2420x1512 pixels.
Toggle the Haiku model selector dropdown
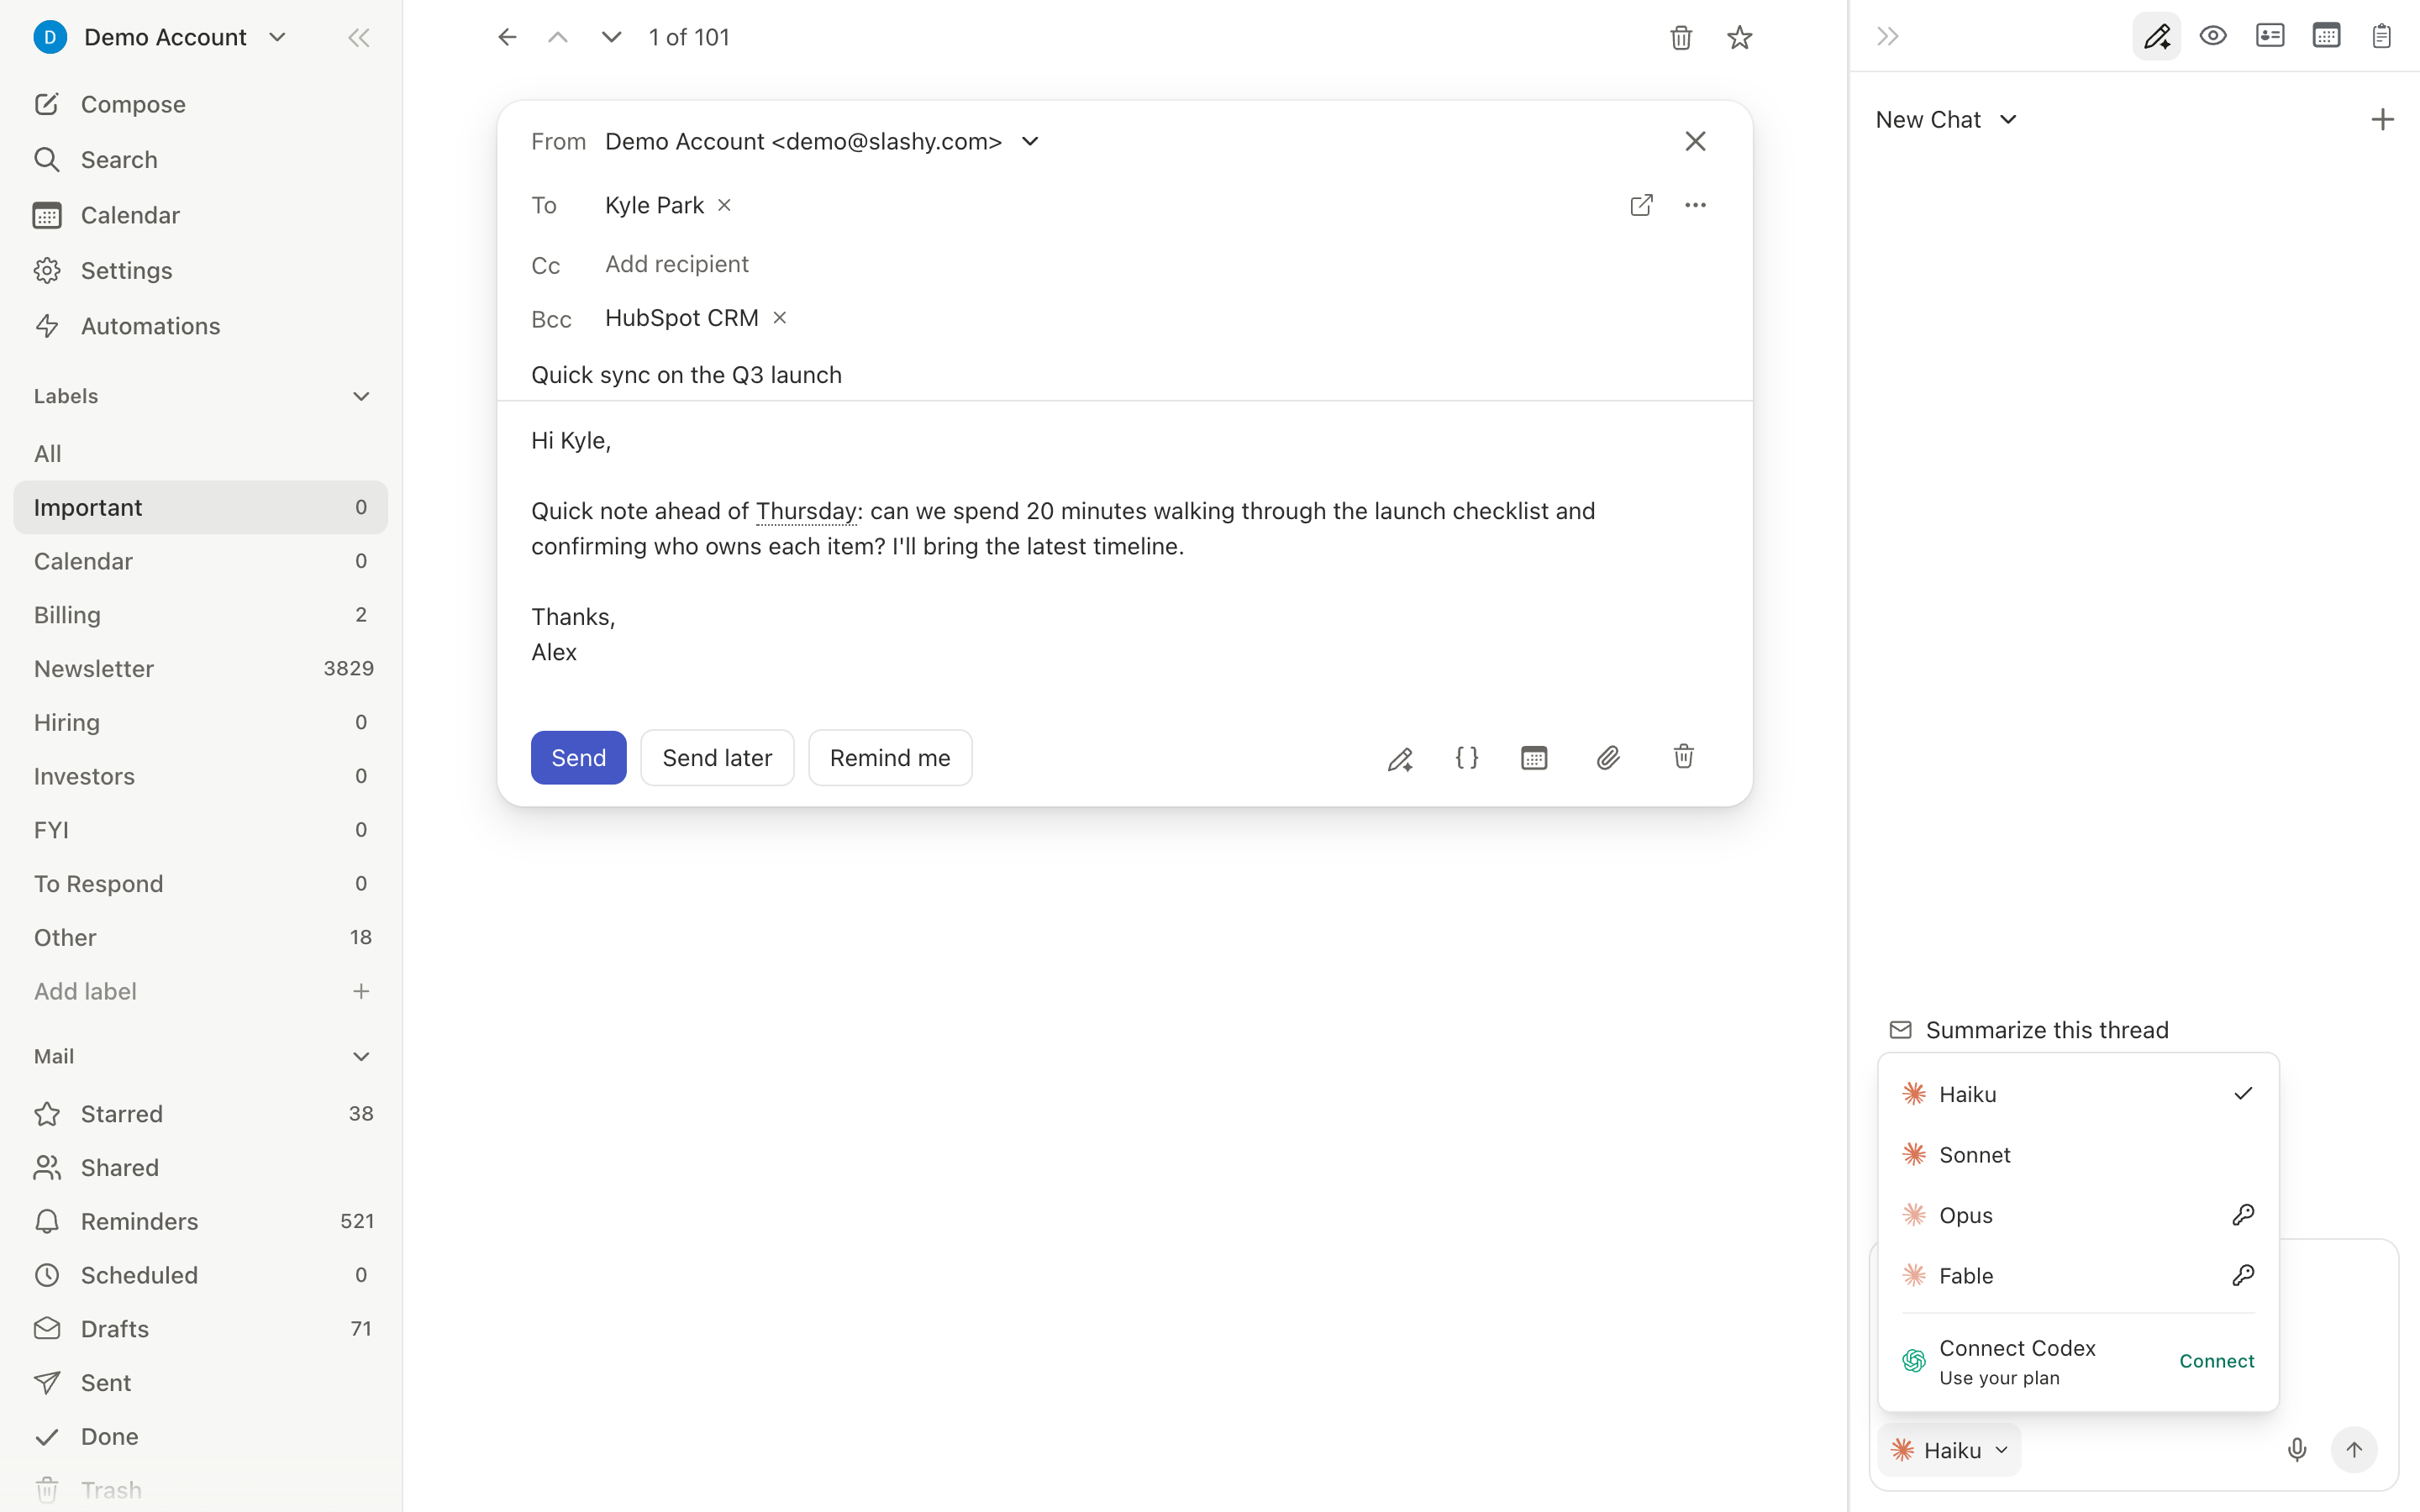click(x=1950, y=1450)
